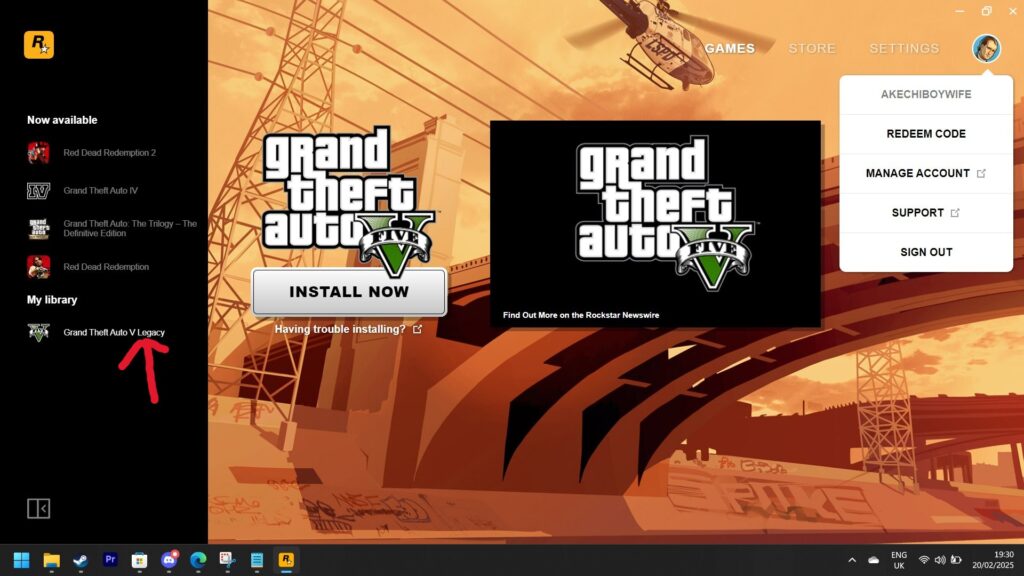Click SIGN OUT in the account menu

pyautogui.click(x=926, y=252)
